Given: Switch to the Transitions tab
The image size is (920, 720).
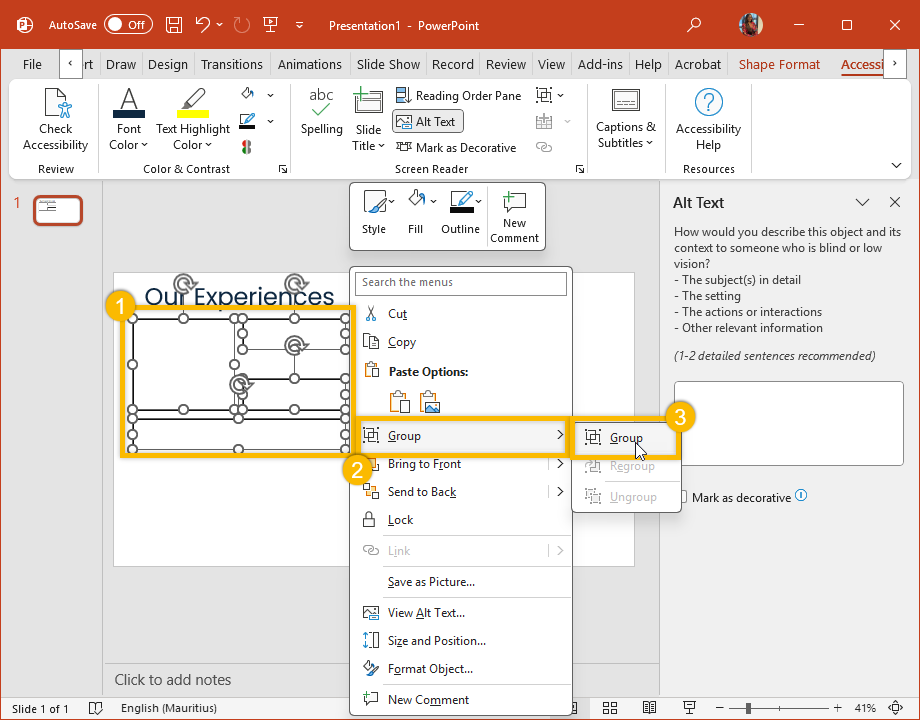Looking at the screenshot, I should click(x=232, y=64).
